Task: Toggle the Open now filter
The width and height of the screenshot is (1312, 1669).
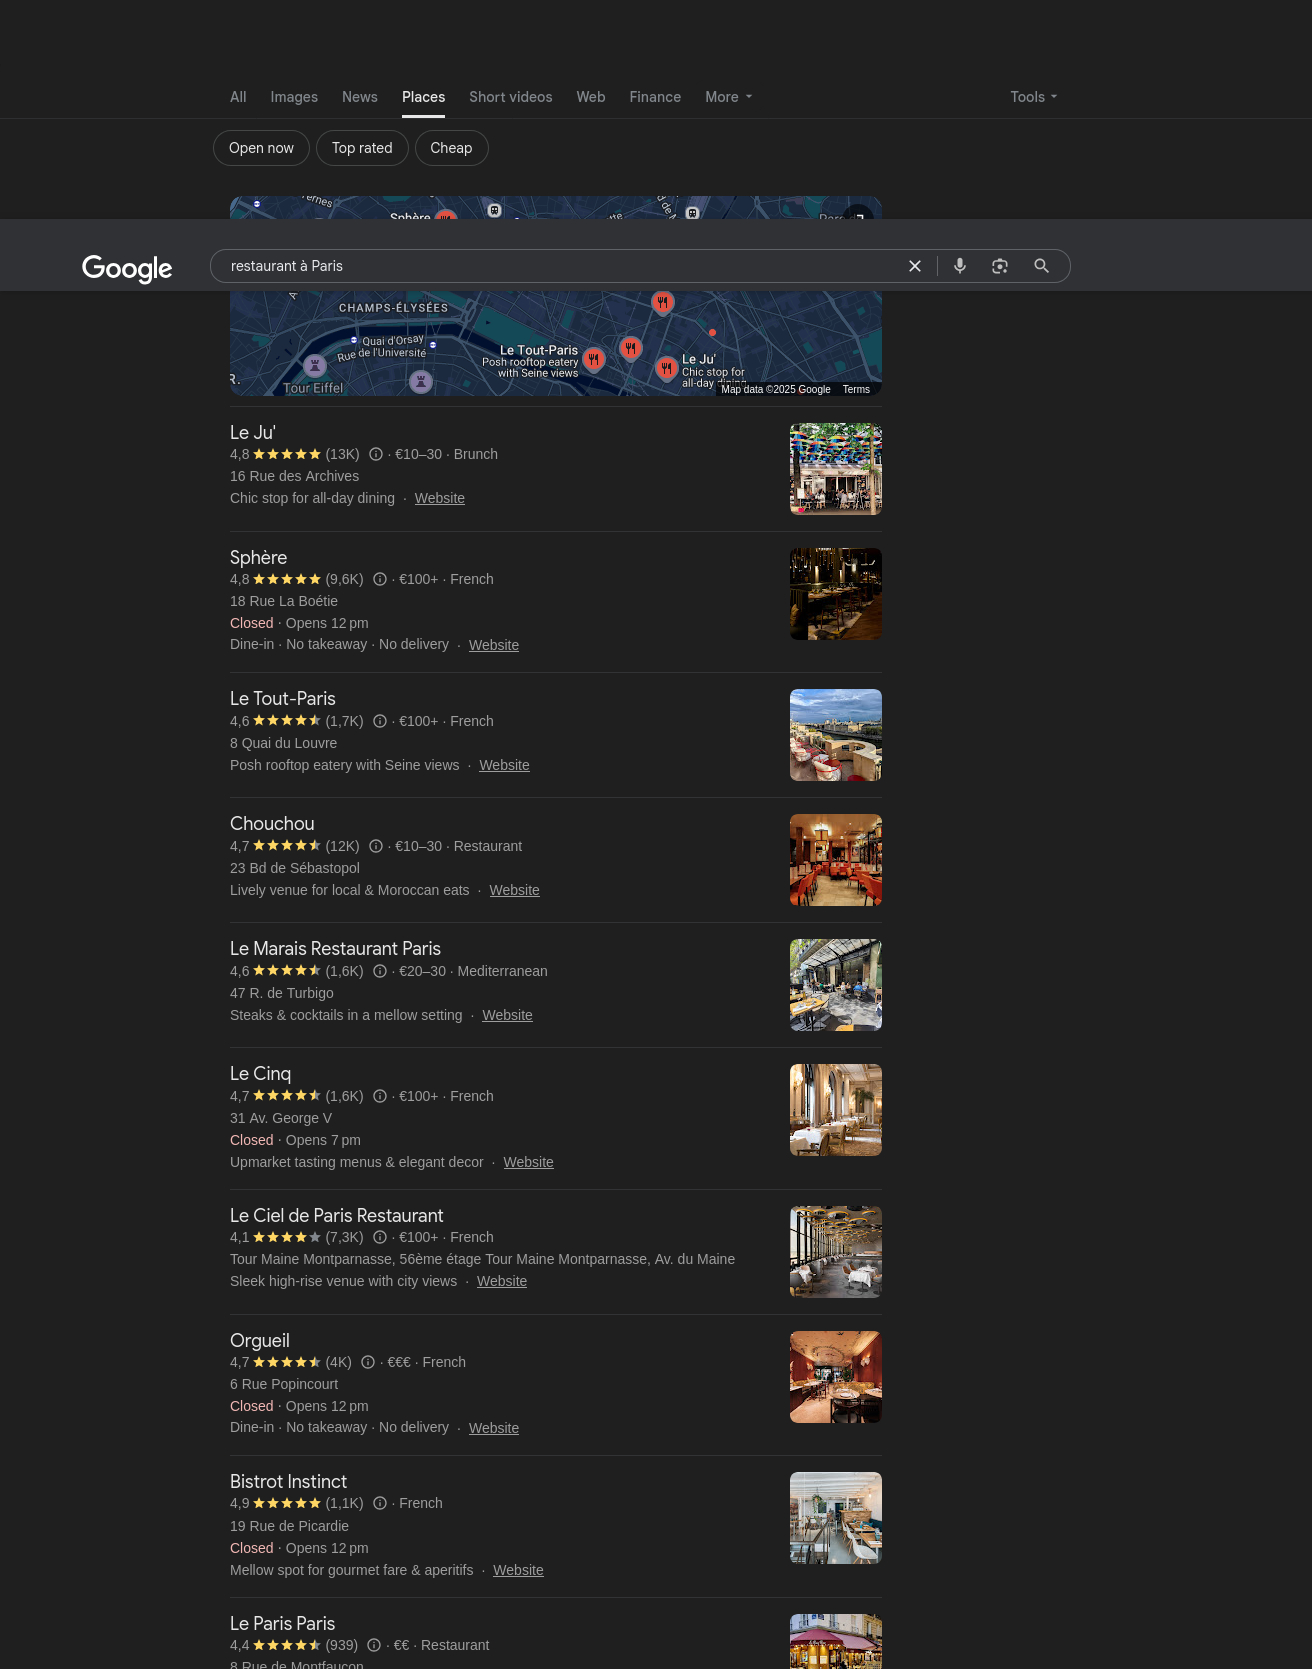Action: pyautogui.click(x=261, y=148)
